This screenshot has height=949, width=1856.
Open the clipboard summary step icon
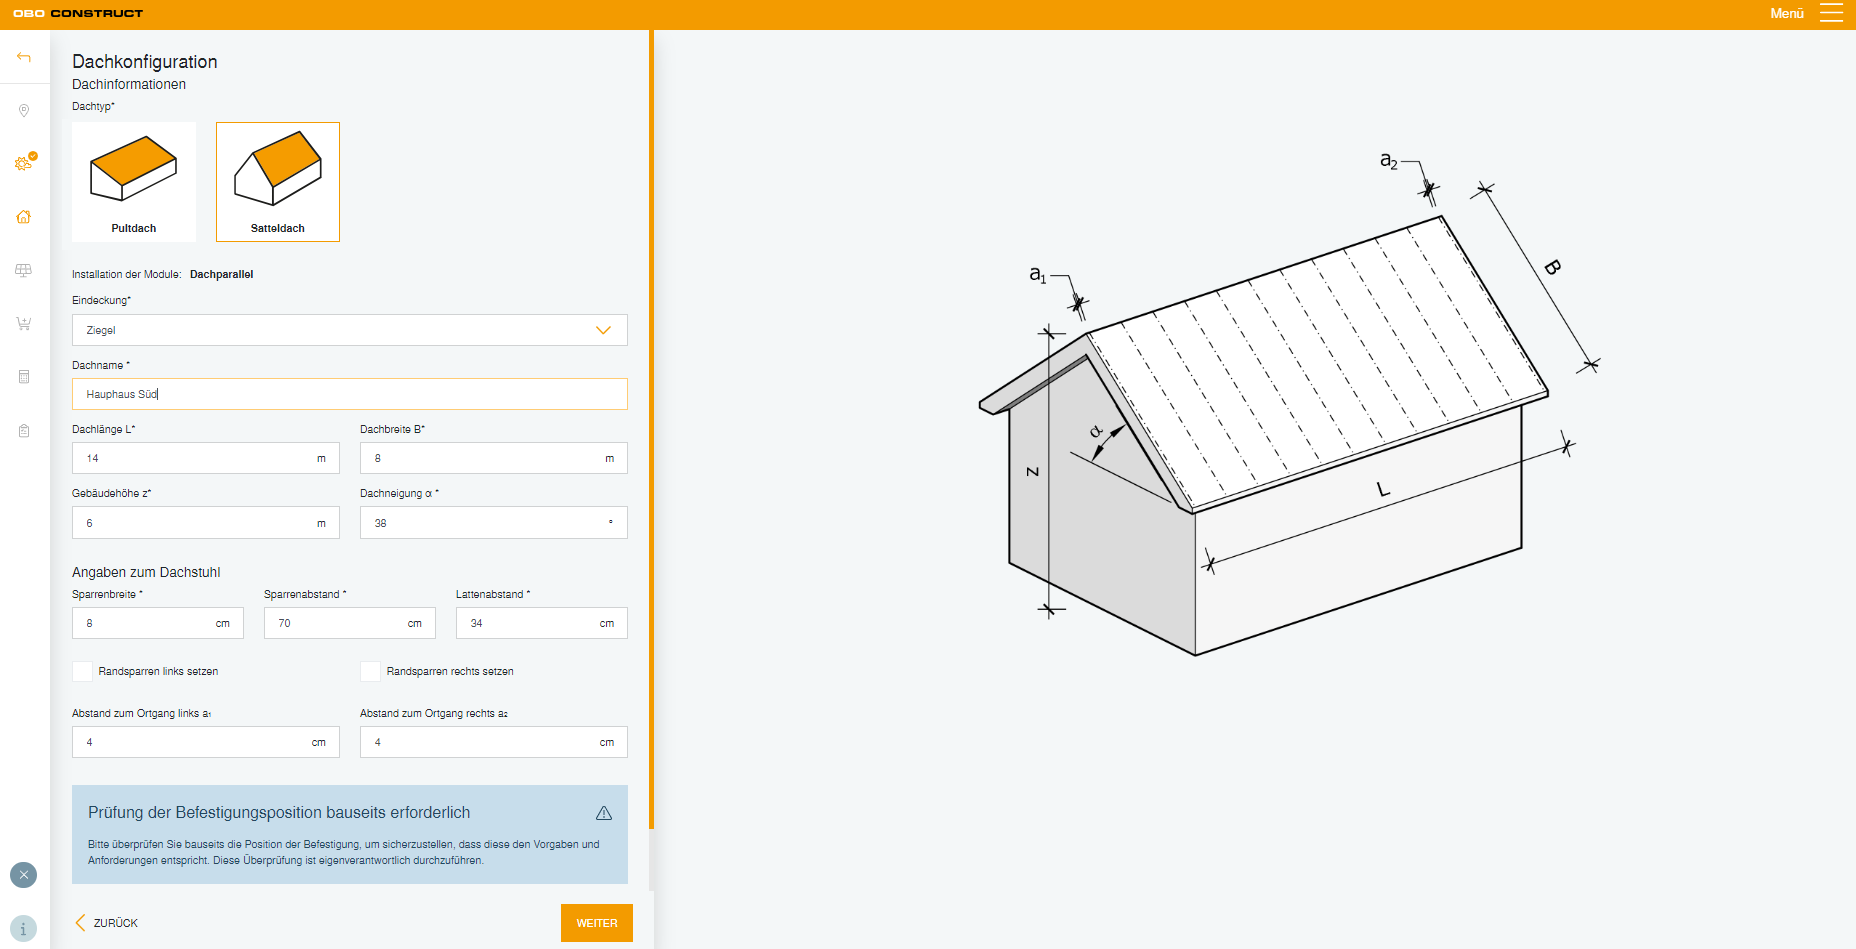pyautogui.click(x=24, y=431)
